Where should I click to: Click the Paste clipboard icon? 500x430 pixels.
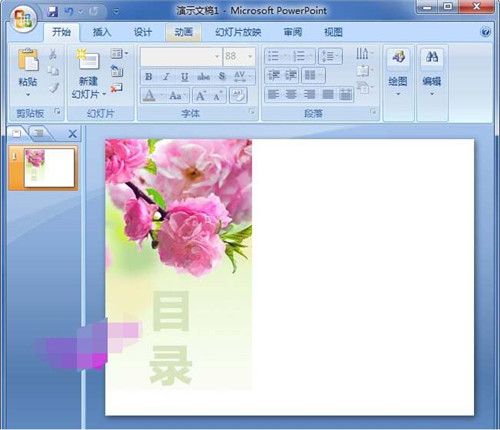(x=28, y=60)
